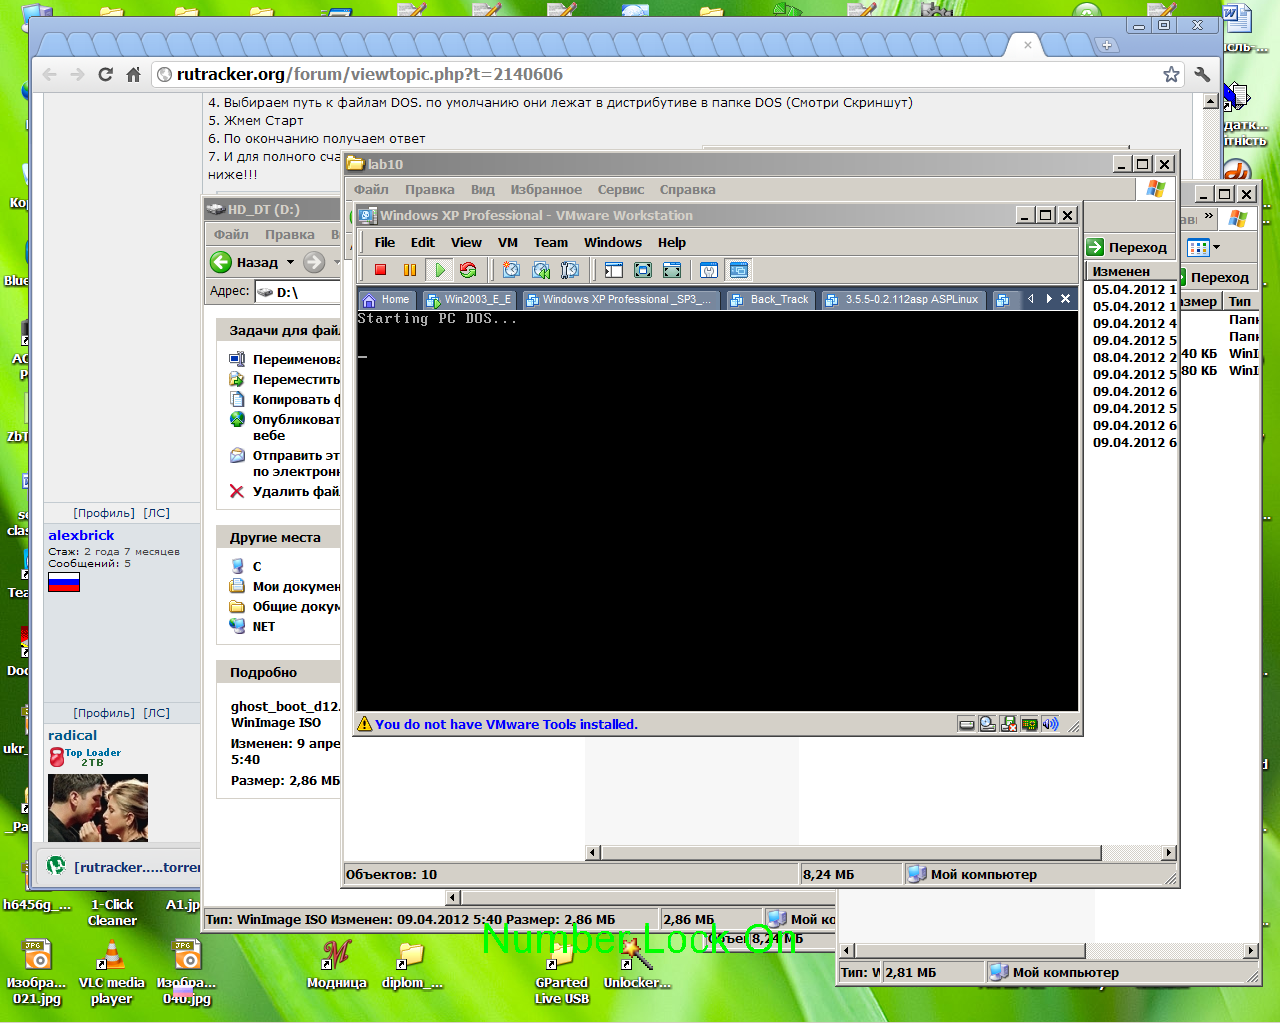
Task: Open the GParted Live USB desktop shortcut
Action: point(561,973)
